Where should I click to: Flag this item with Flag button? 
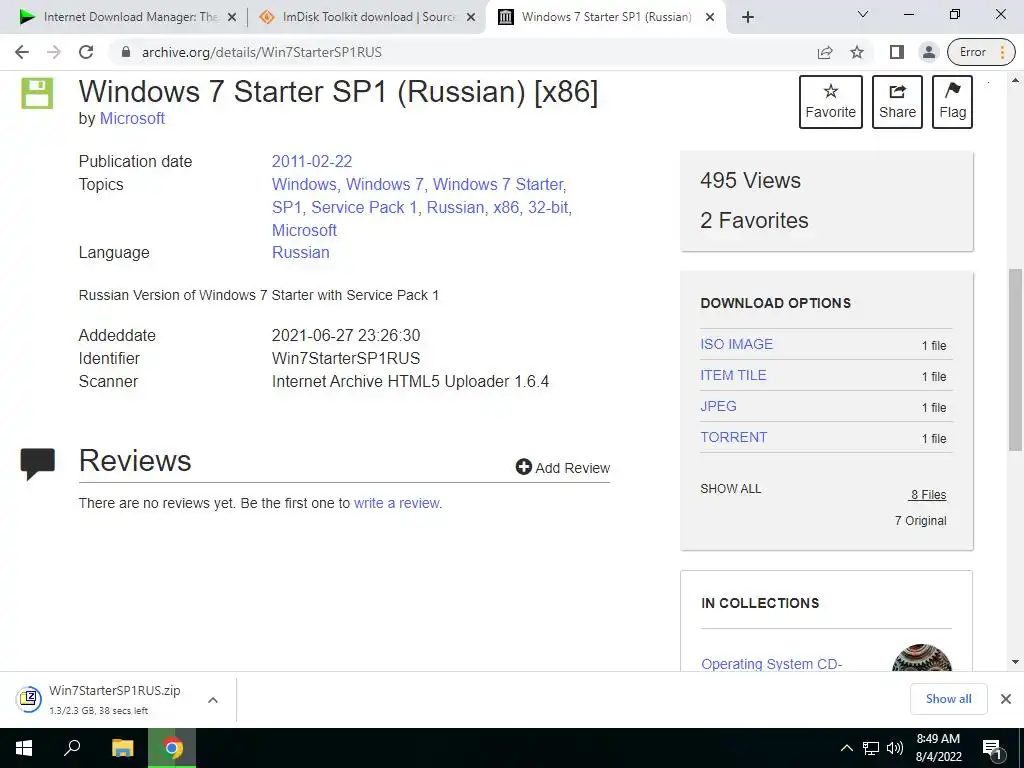(952, 102)
